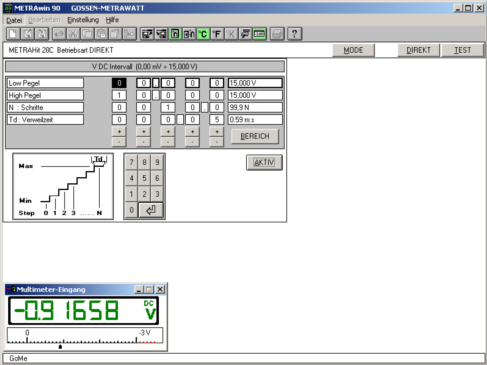
Task: Select N Schritte digit field showing 1
Action: (168, 107)
